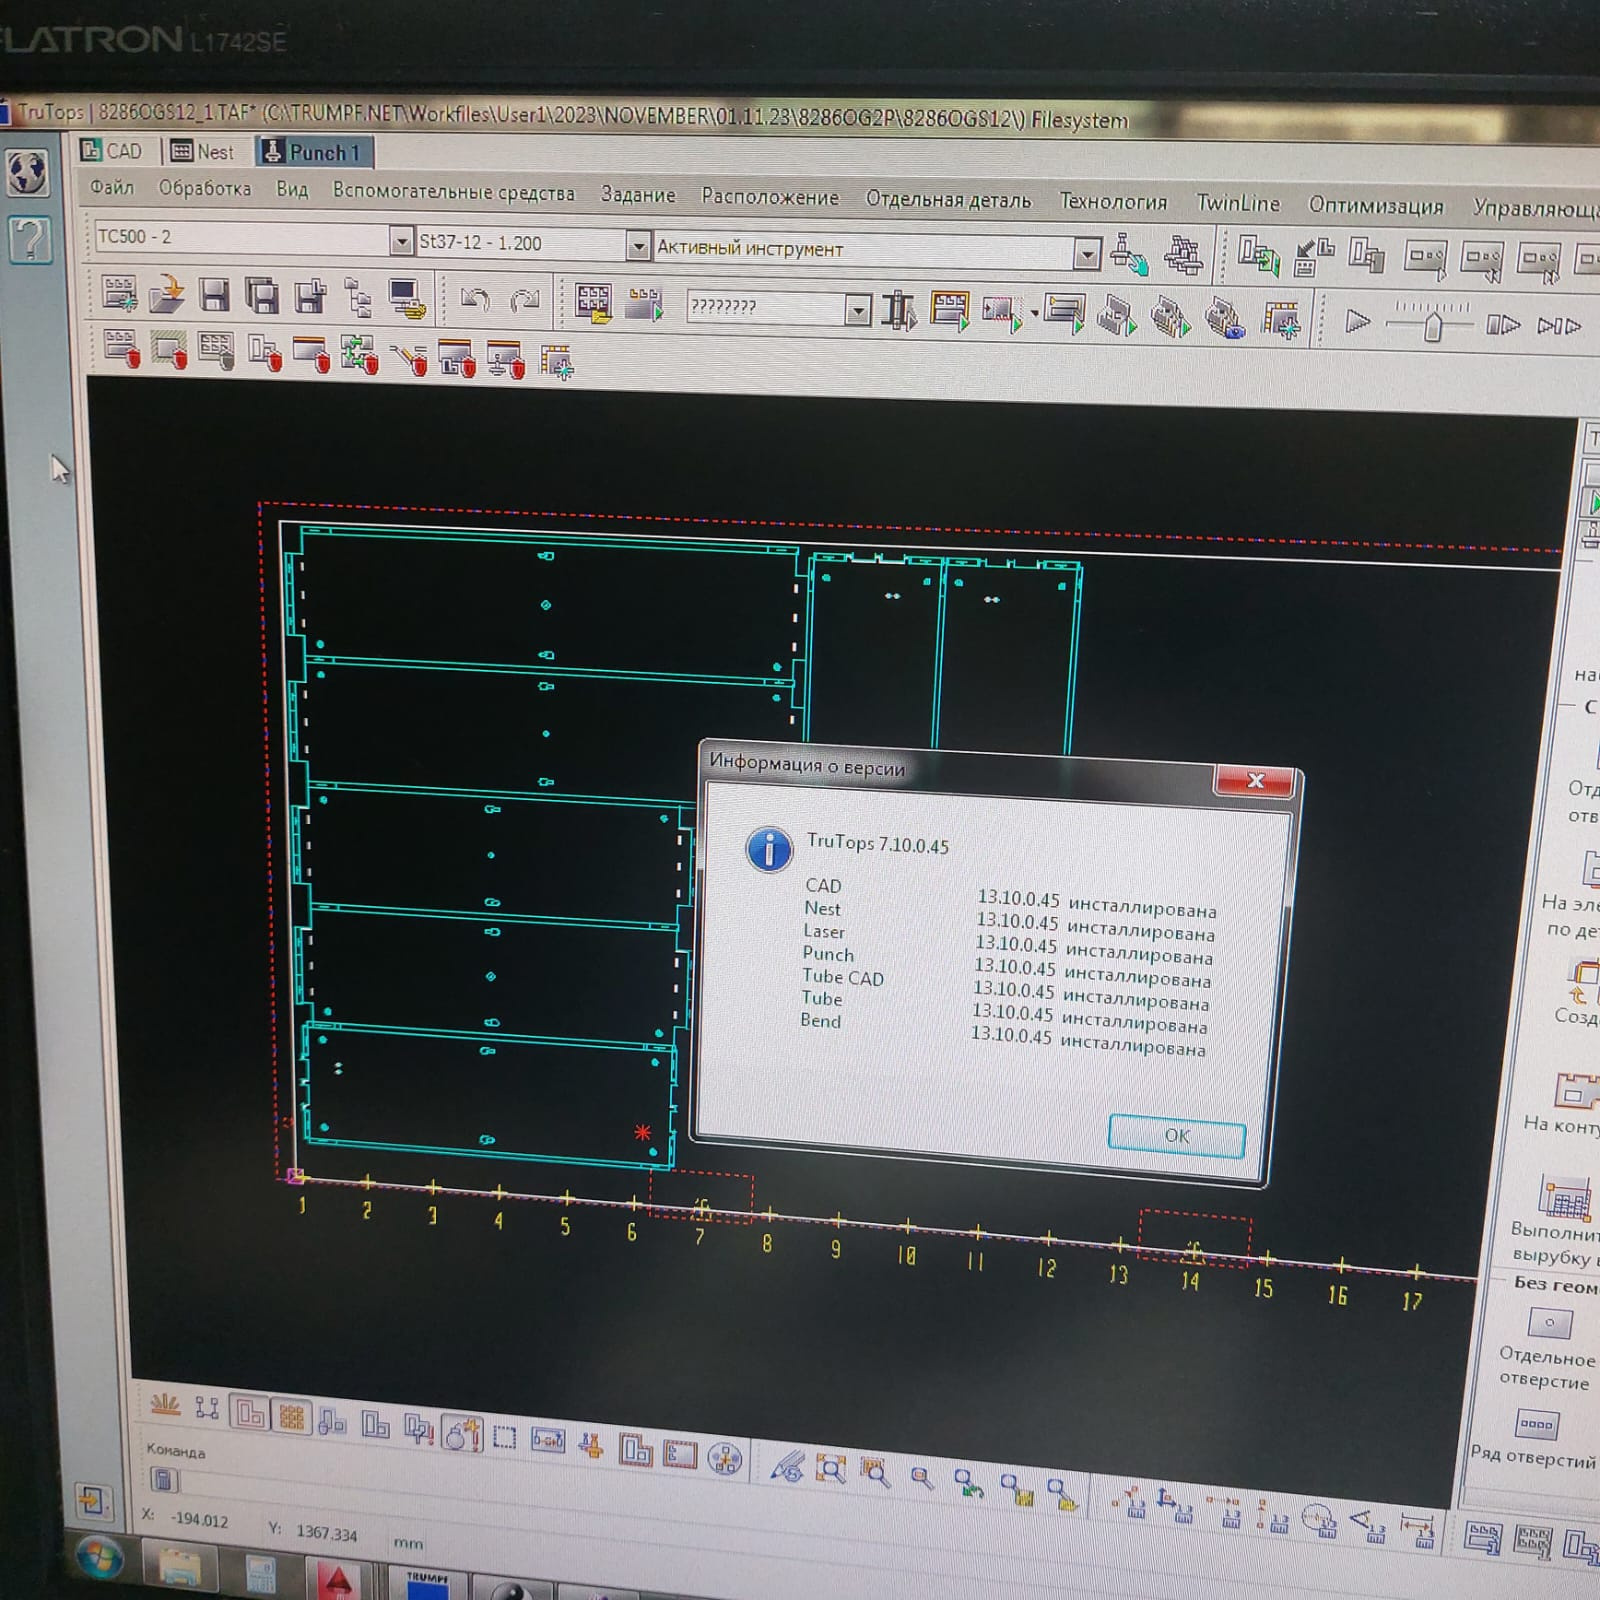Open the Windows Start menu
The image size is (1600, 1600).
click(99, 1559)
